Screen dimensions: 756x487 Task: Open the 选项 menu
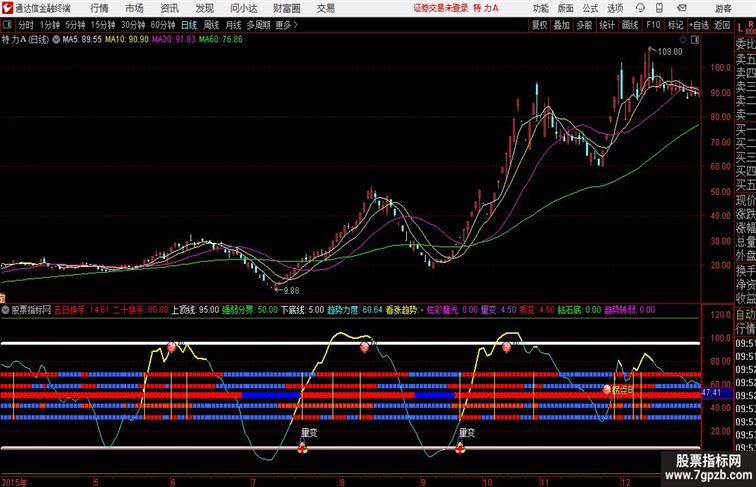pyautogui.click(x=615, y=8)
